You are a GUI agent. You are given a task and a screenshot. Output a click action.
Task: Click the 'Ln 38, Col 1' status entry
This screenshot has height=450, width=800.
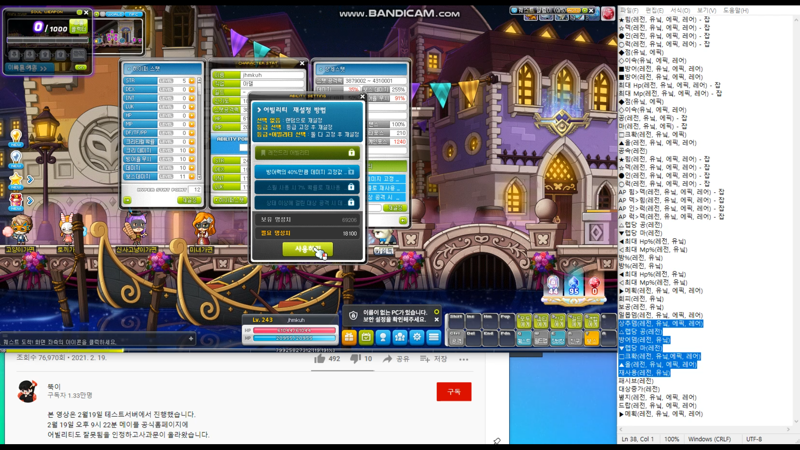coord(637,439)
